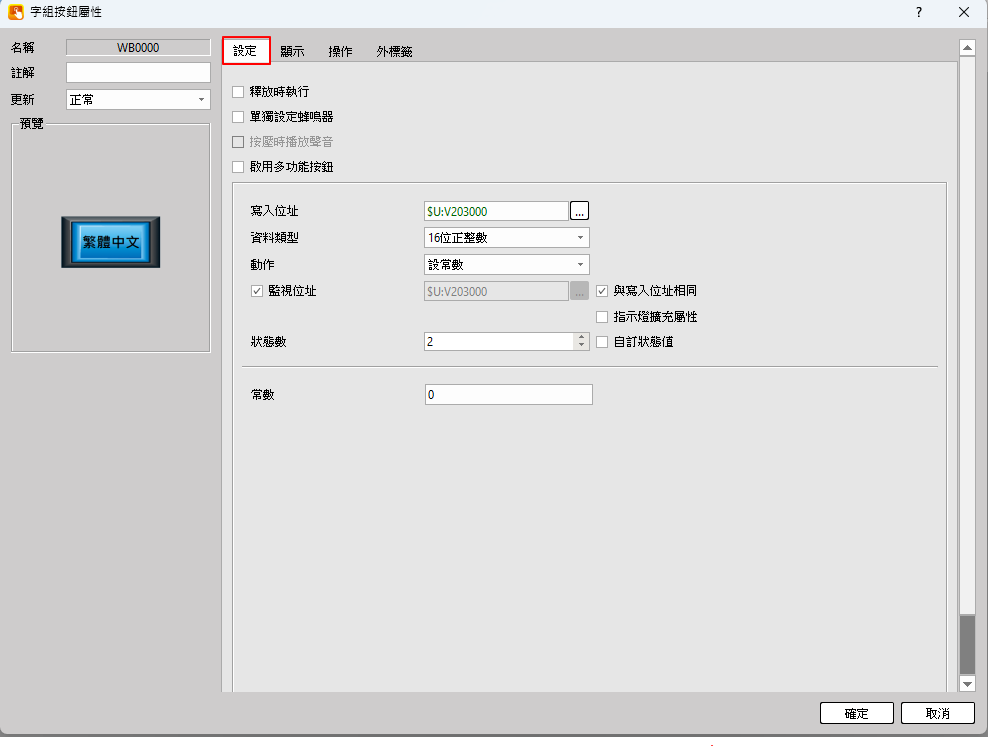
Task: Click the 狀態數 spinner up arrow
Action: pyautogui.click(x=581, y=337)
